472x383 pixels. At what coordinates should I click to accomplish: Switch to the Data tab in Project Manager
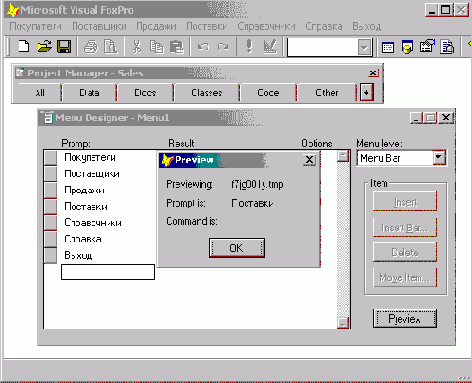click(89, 92)
